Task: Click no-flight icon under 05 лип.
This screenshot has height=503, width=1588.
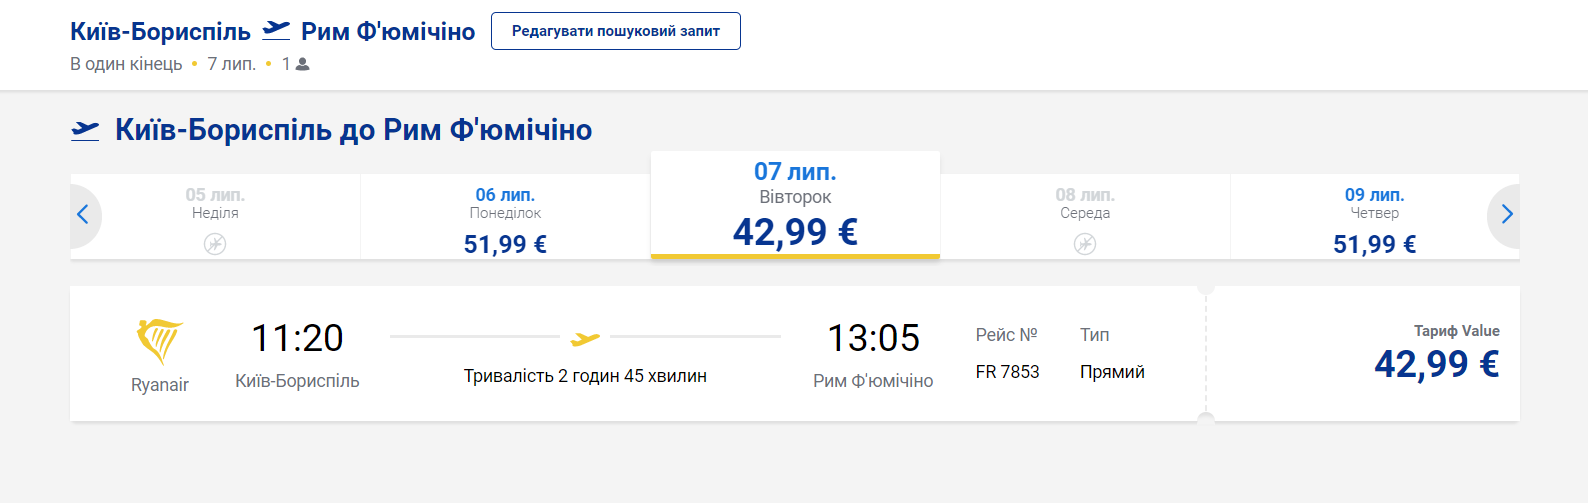Action: tap(215, 244)
